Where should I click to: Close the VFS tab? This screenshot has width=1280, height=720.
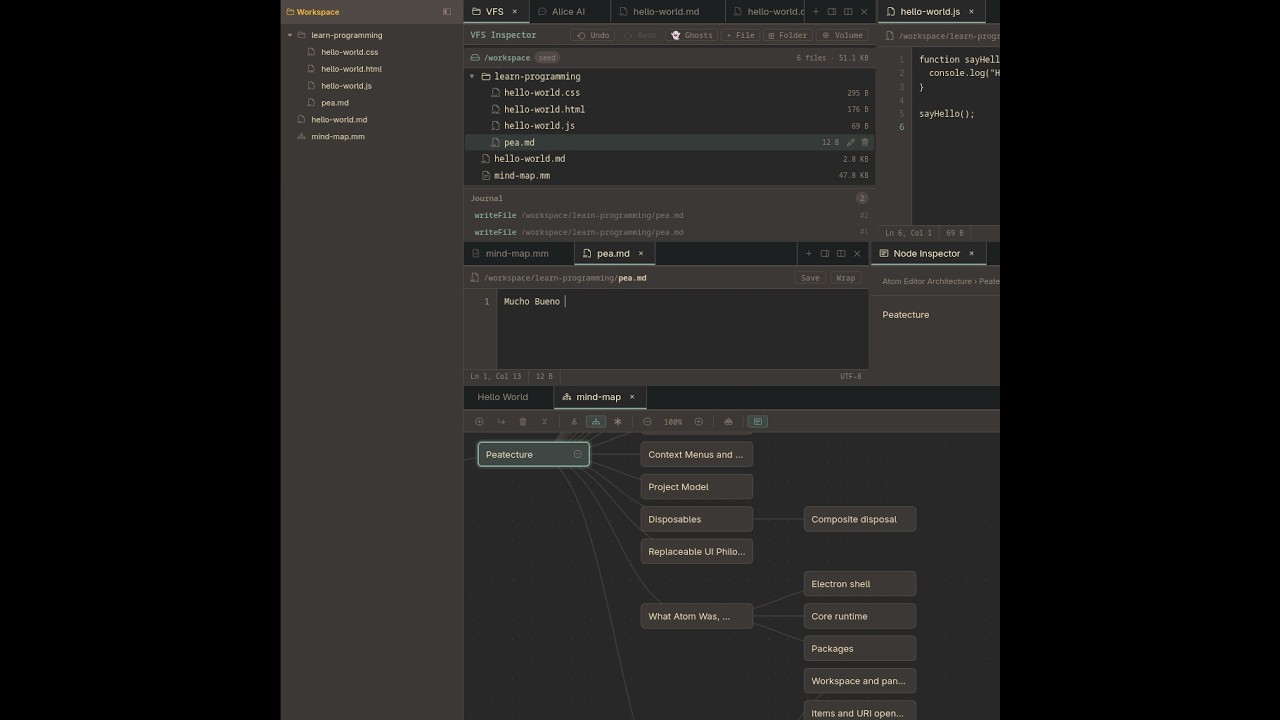coord(515,12)
